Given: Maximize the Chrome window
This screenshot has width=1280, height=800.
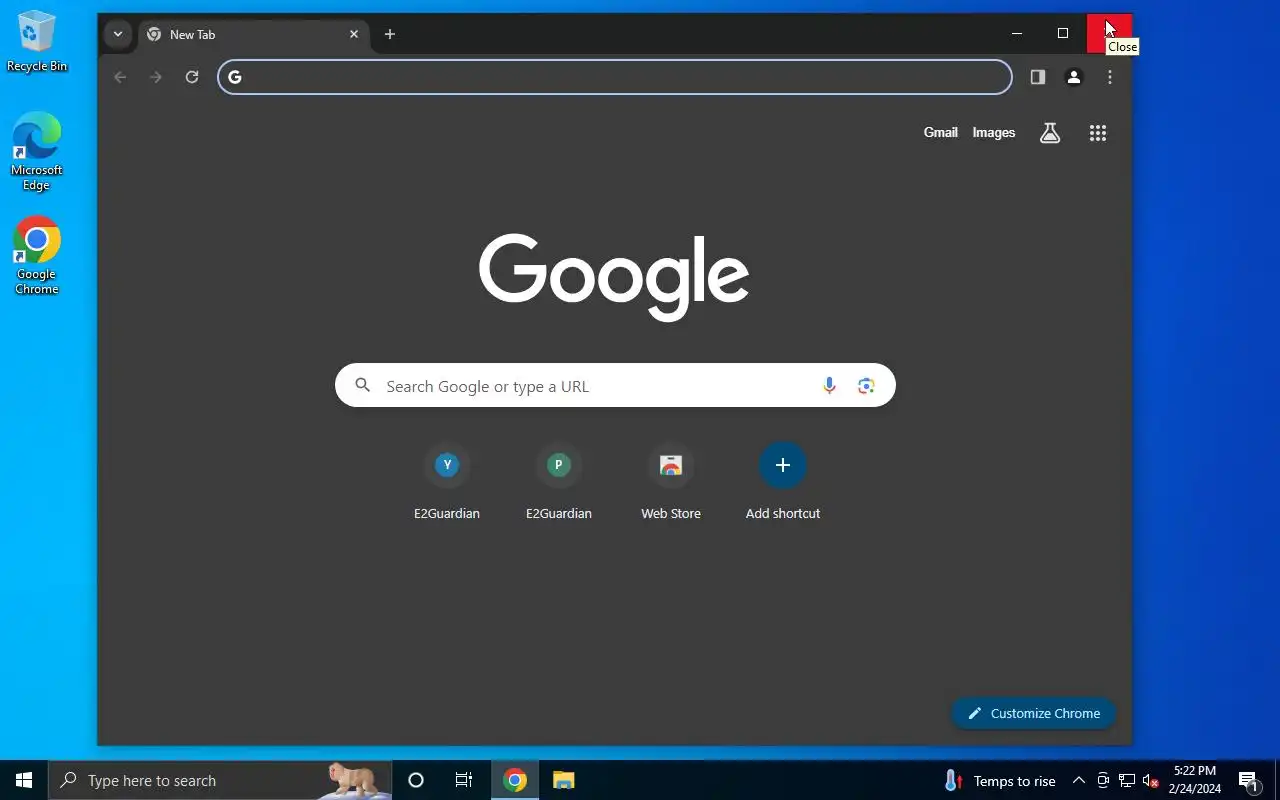Looking at the screenshot, I should (1063, 33).
